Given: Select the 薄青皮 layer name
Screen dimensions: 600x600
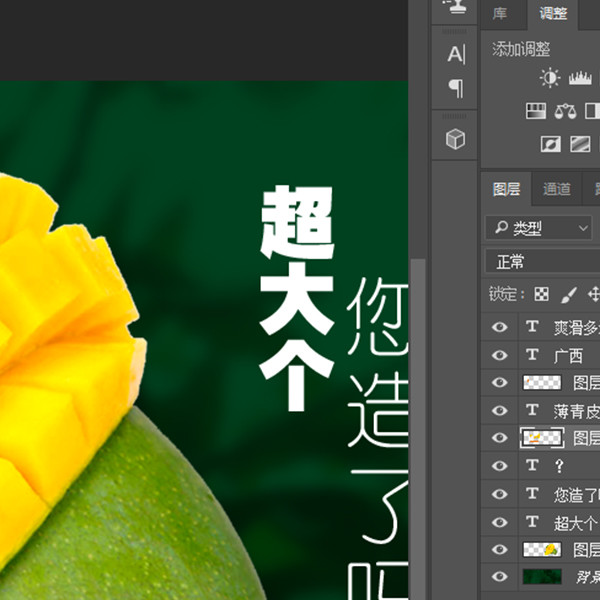Looking at the screenshot, I should (576, 411).
